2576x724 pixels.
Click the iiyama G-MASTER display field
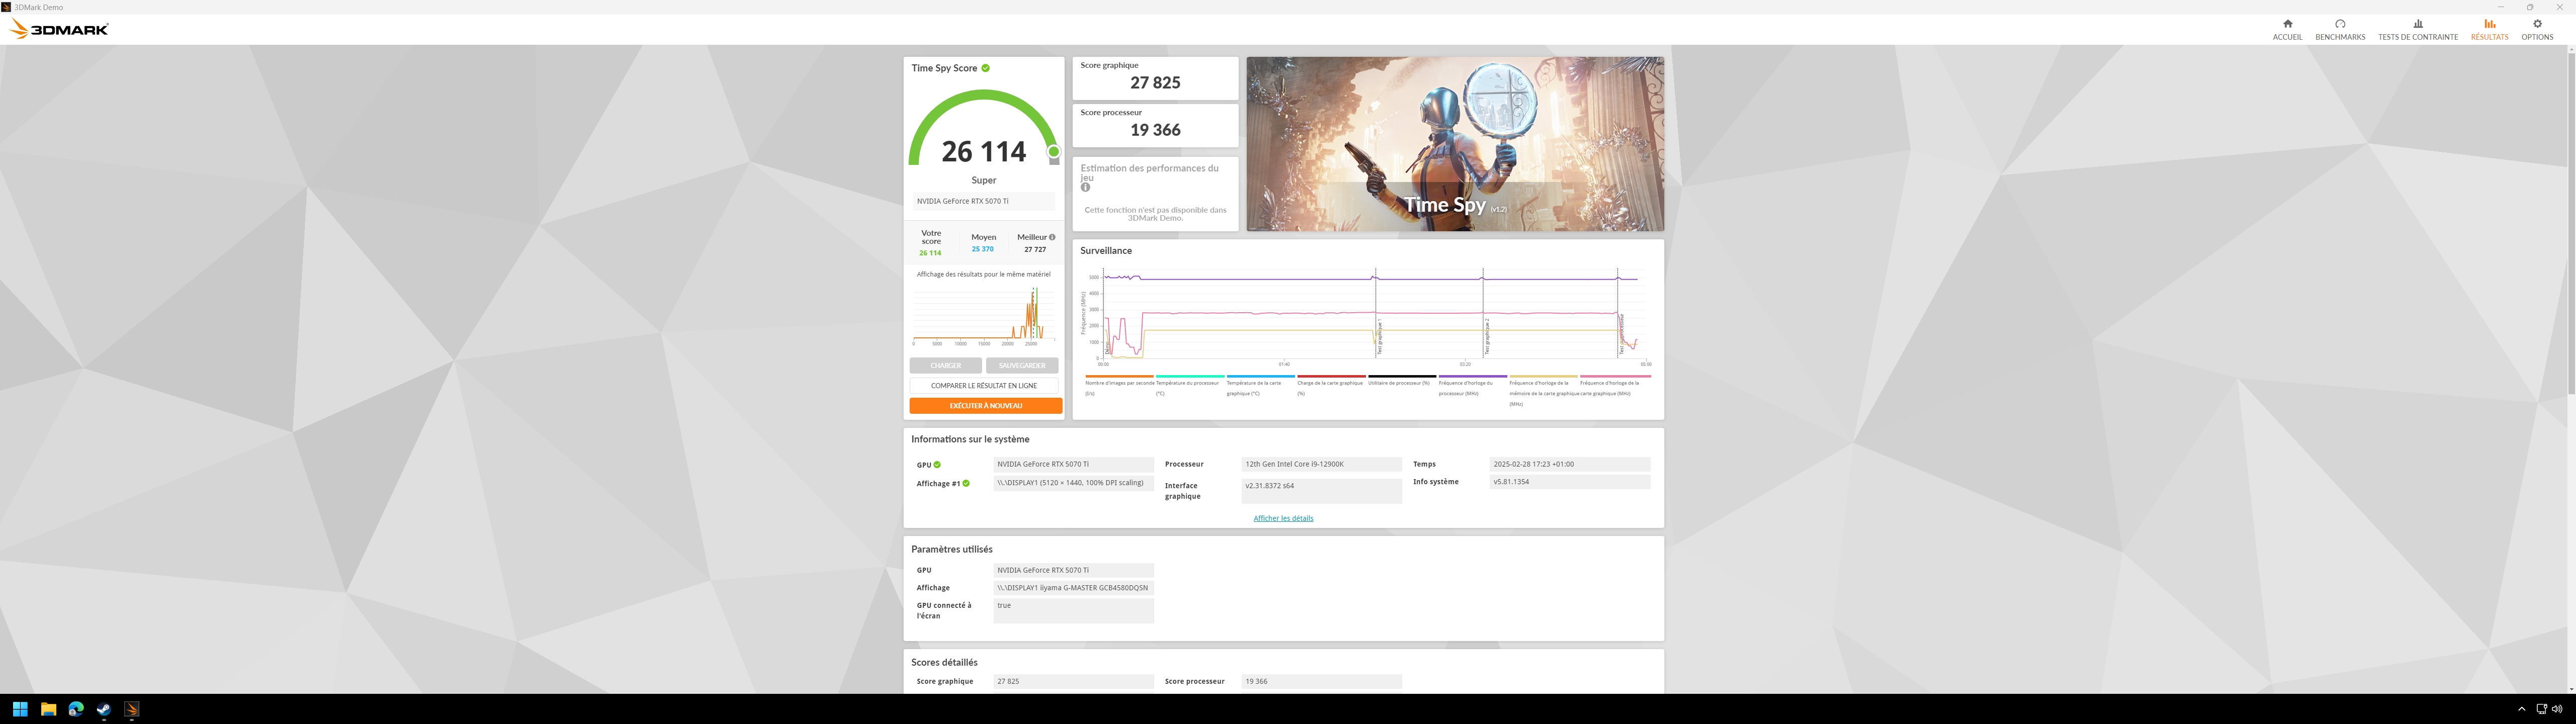(x=1073, y=588)
